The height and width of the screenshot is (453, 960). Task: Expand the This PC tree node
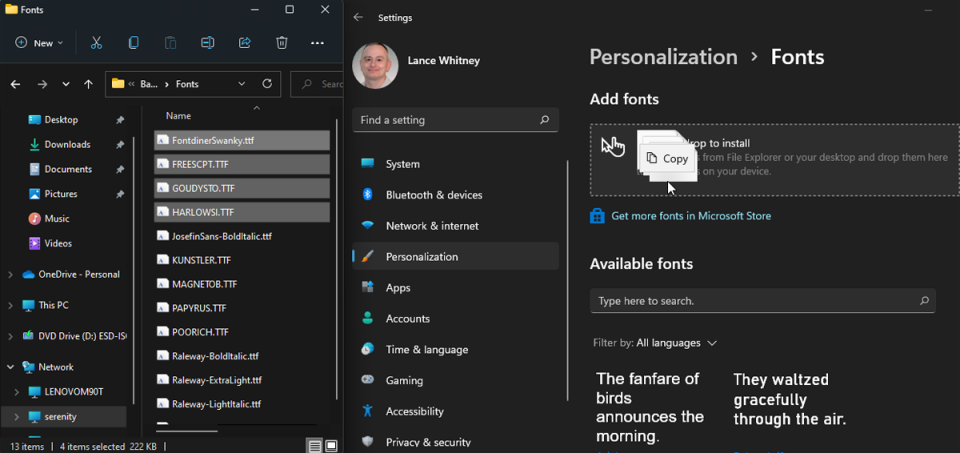(10, 305)
